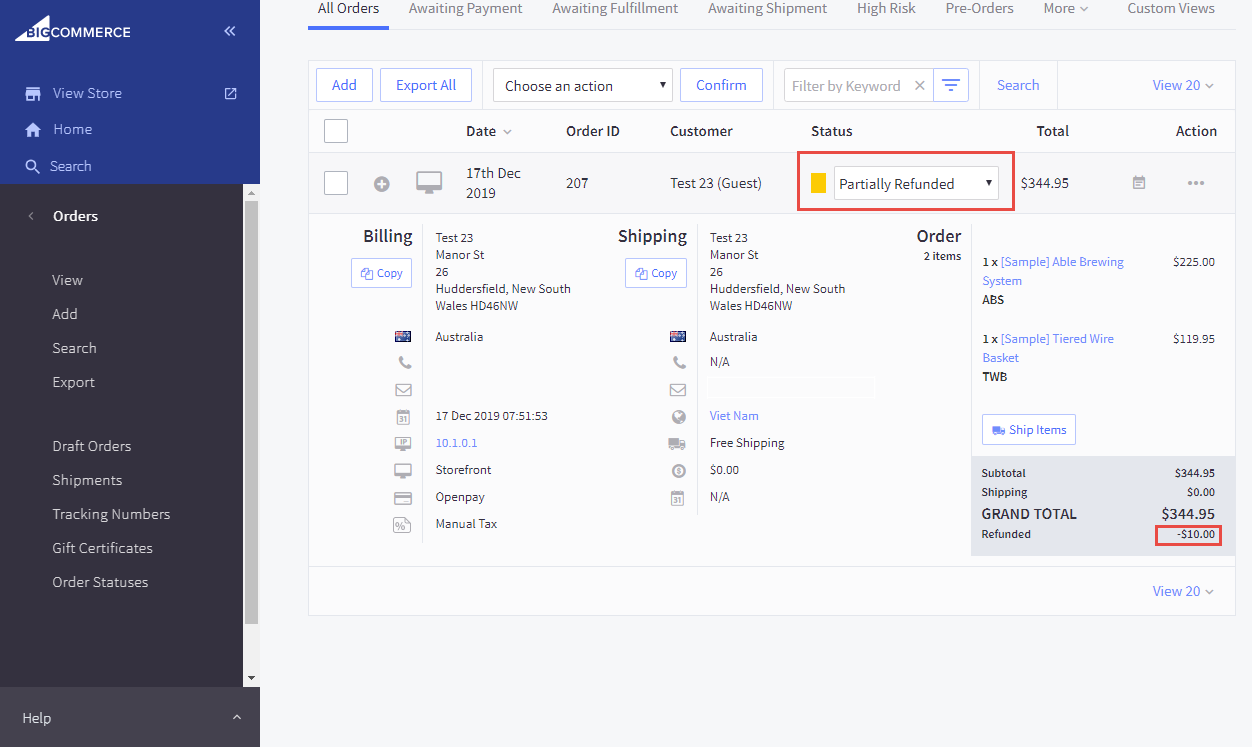Open View Store external link icon

tap(230, 93)
